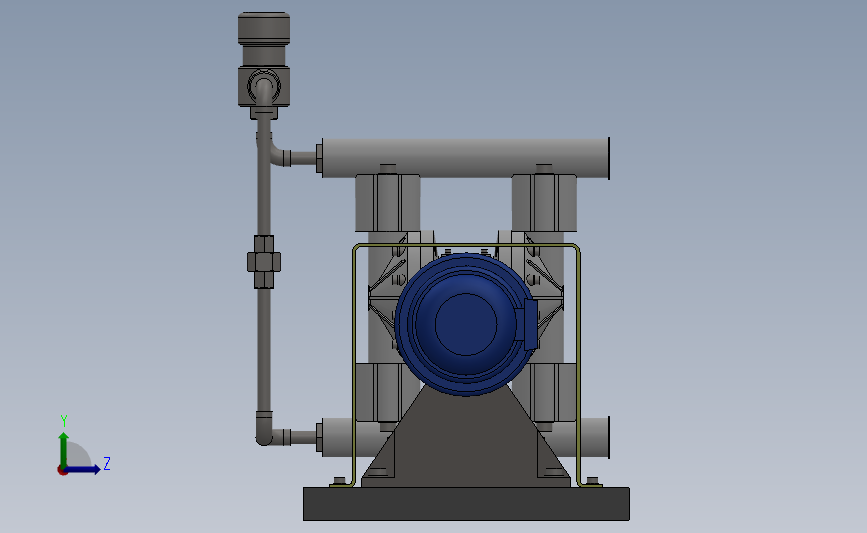This screenshot has height=533, width=867.
Task: Click the upper horizontal manifold pipe
Action: point(466,158)
